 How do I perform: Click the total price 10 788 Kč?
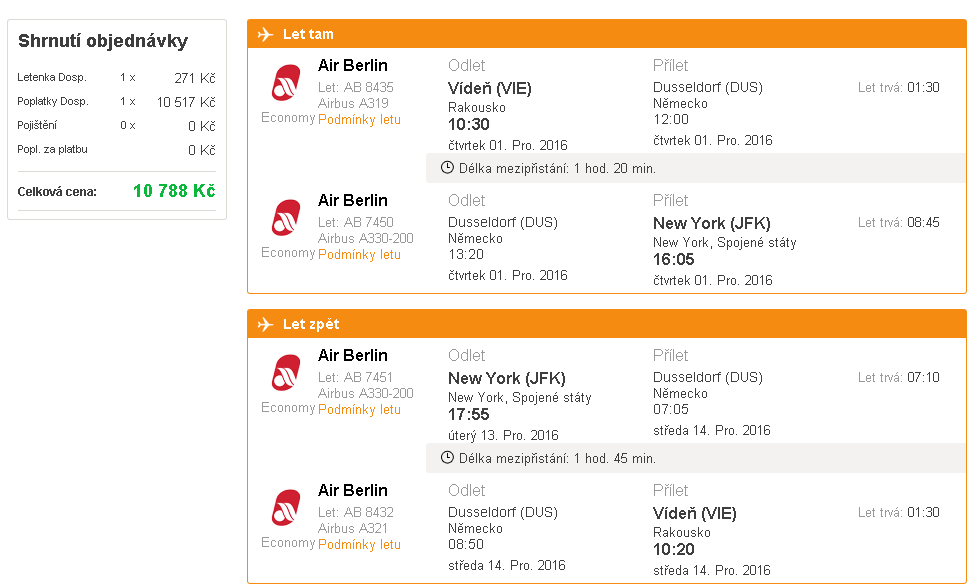pyautogui.click(x=174, y=191)
